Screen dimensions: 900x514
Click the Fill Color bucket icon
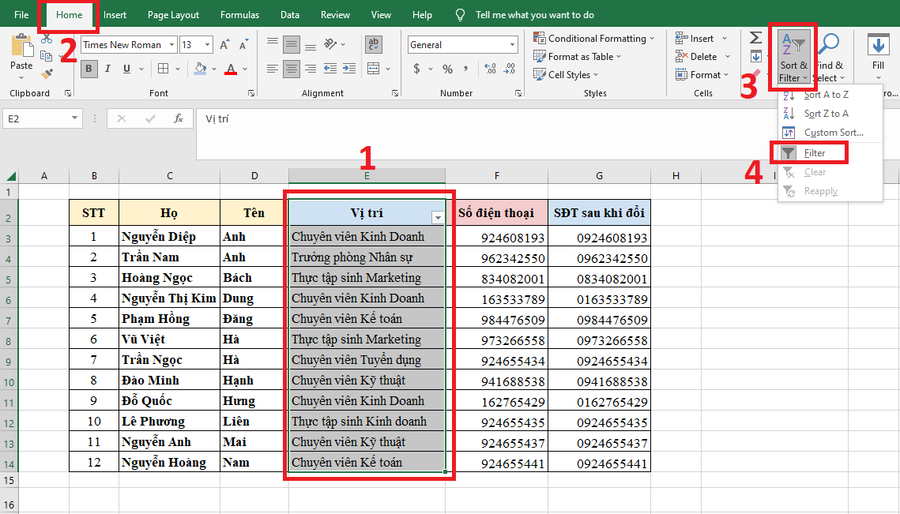(200, 69)
